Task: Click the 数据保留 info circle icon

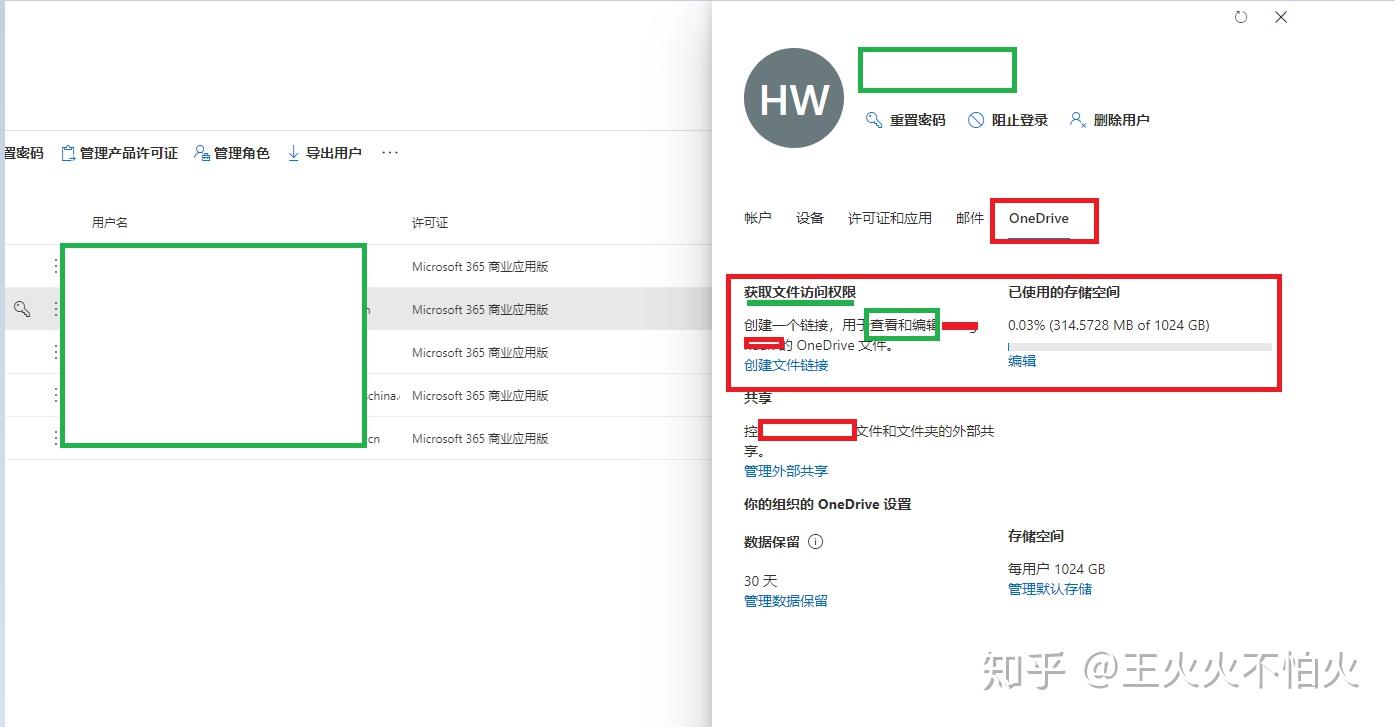Action: tap(815, 542)
